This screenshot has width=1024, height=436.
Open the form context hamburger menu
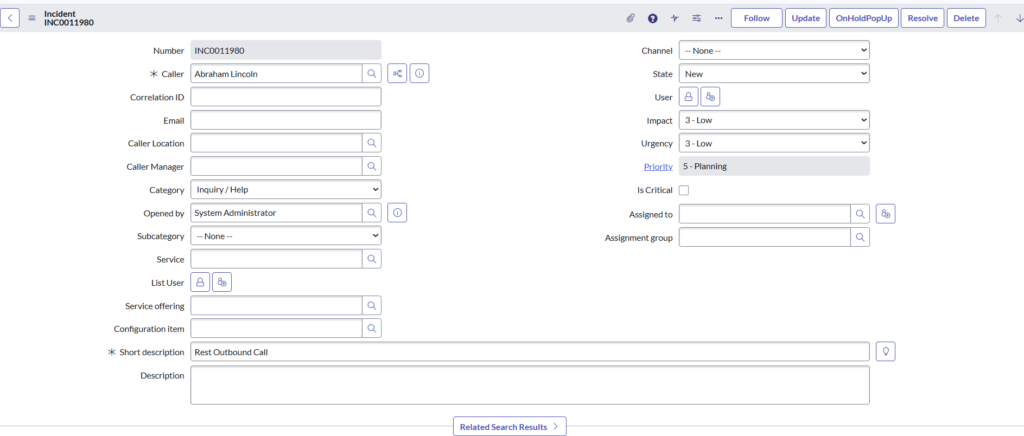[x=32, y=18]
